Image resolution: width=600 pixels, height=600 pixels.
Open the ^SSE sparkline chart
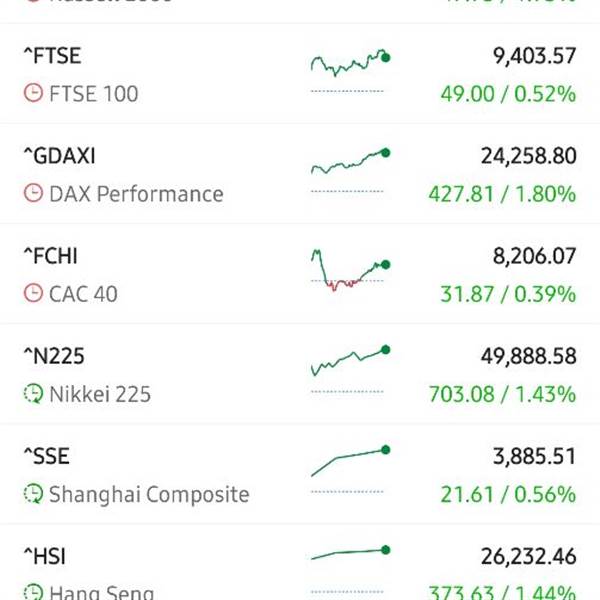[350, 461]
